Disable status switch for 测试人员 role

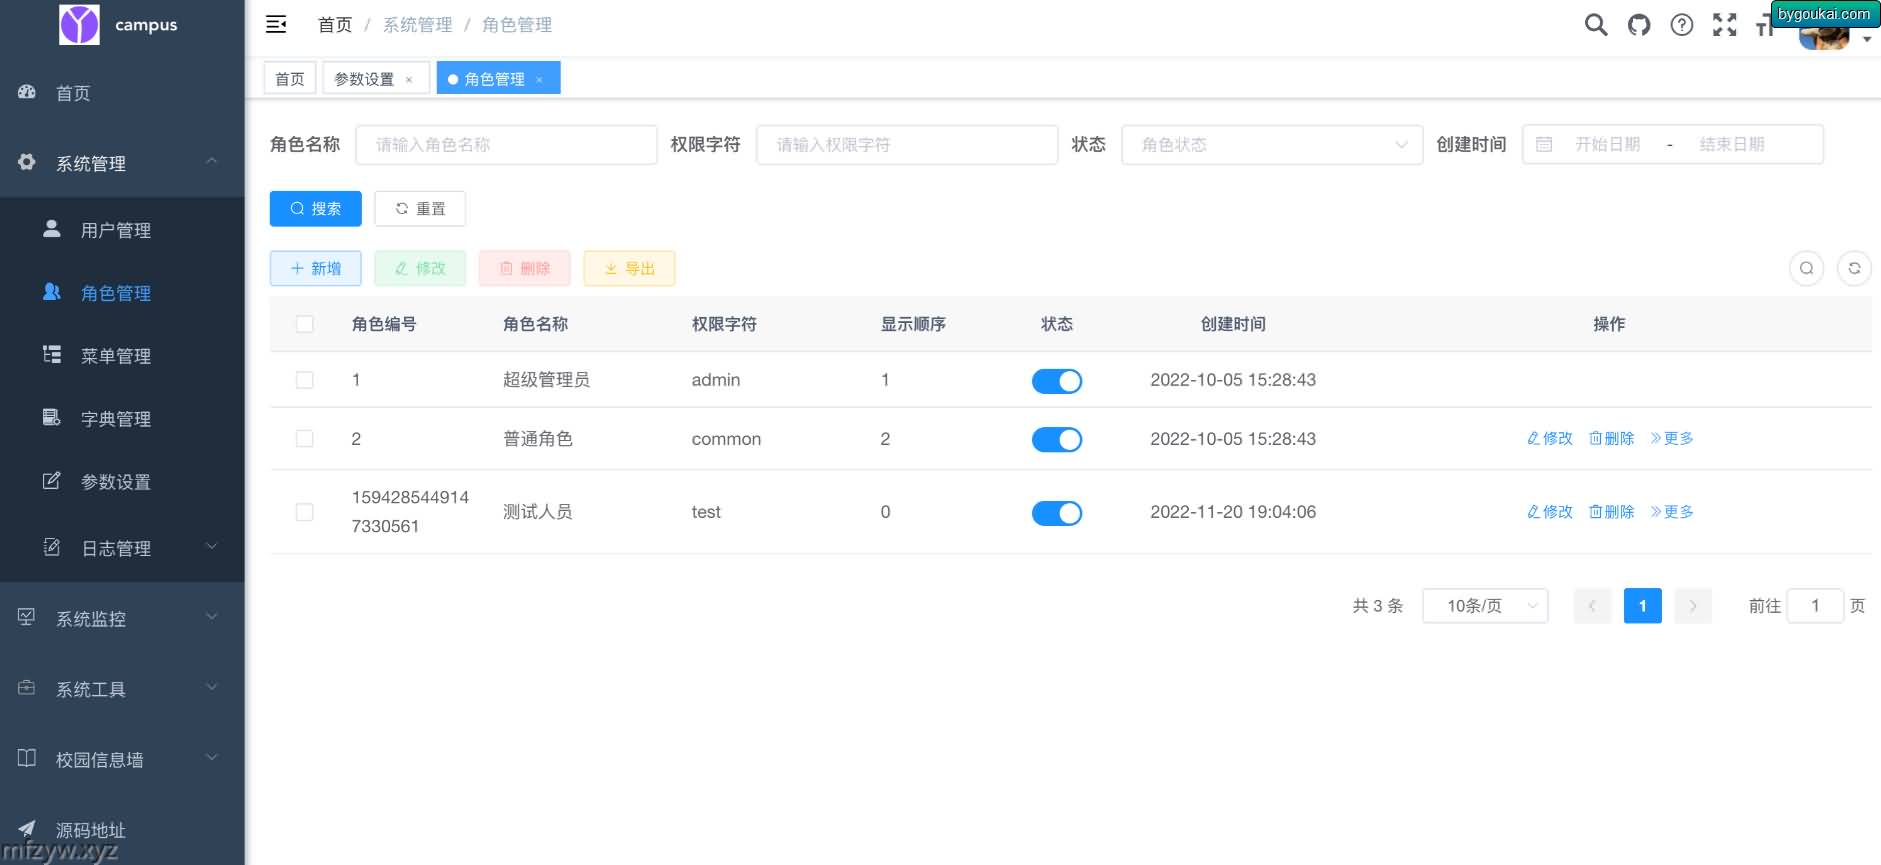tap(1057, 513)
